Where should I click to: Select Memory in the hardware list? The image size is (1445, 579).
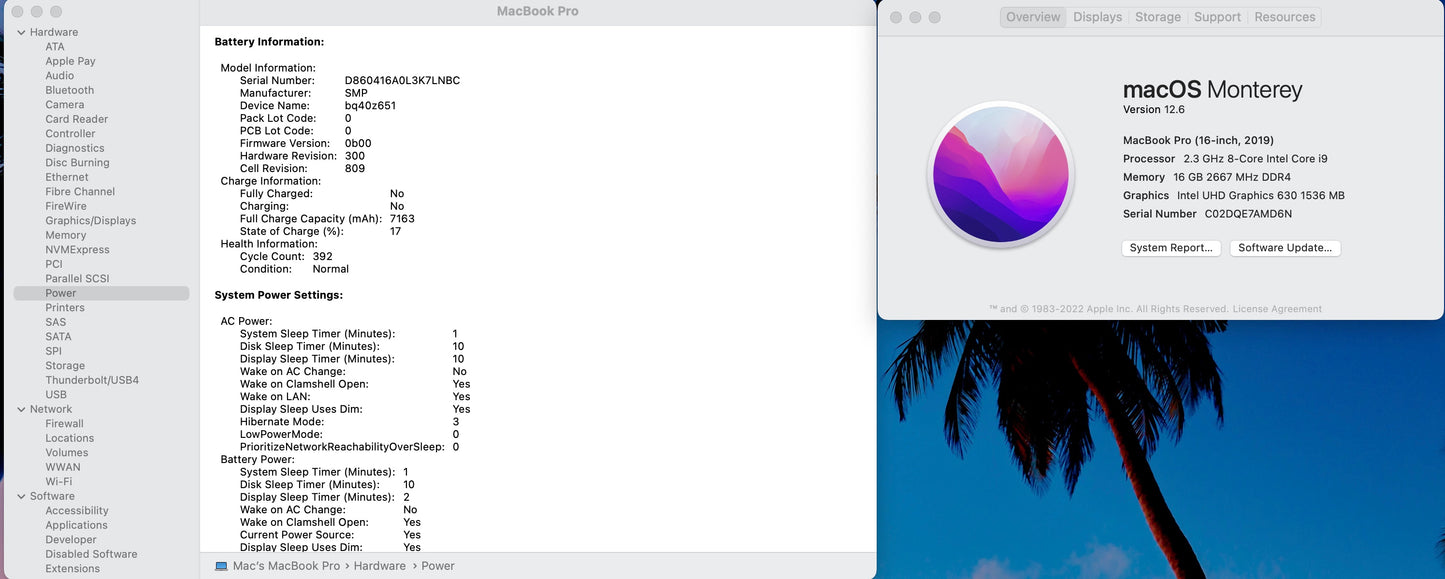[x=65, y=235]
